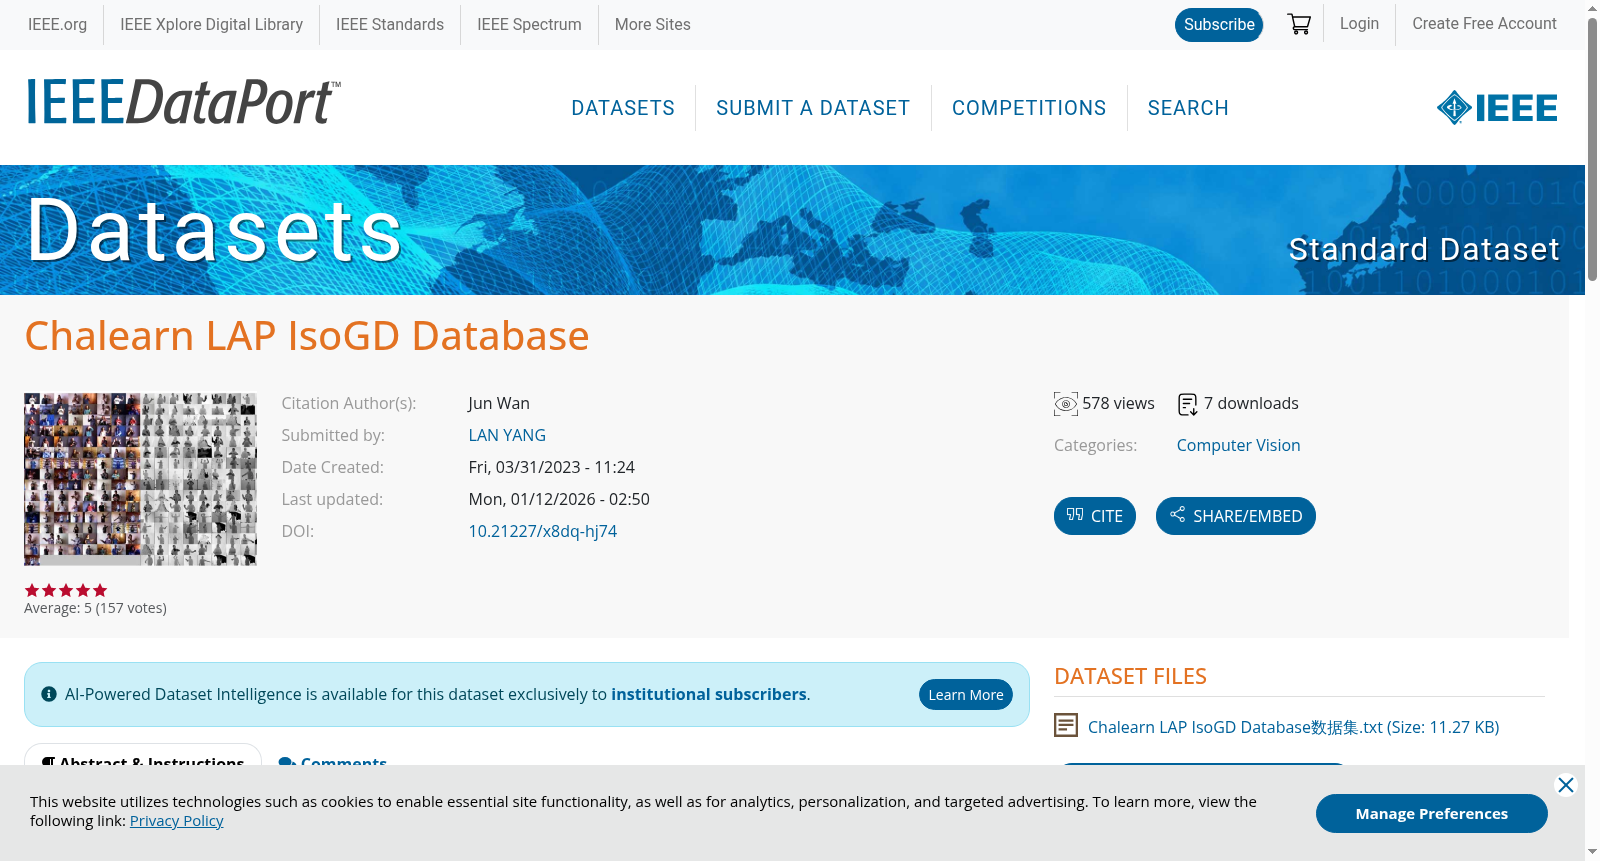Close the cookie notice banner
The width and height of the screenshot is (1600, 861).
click(x=1566, y=785)
